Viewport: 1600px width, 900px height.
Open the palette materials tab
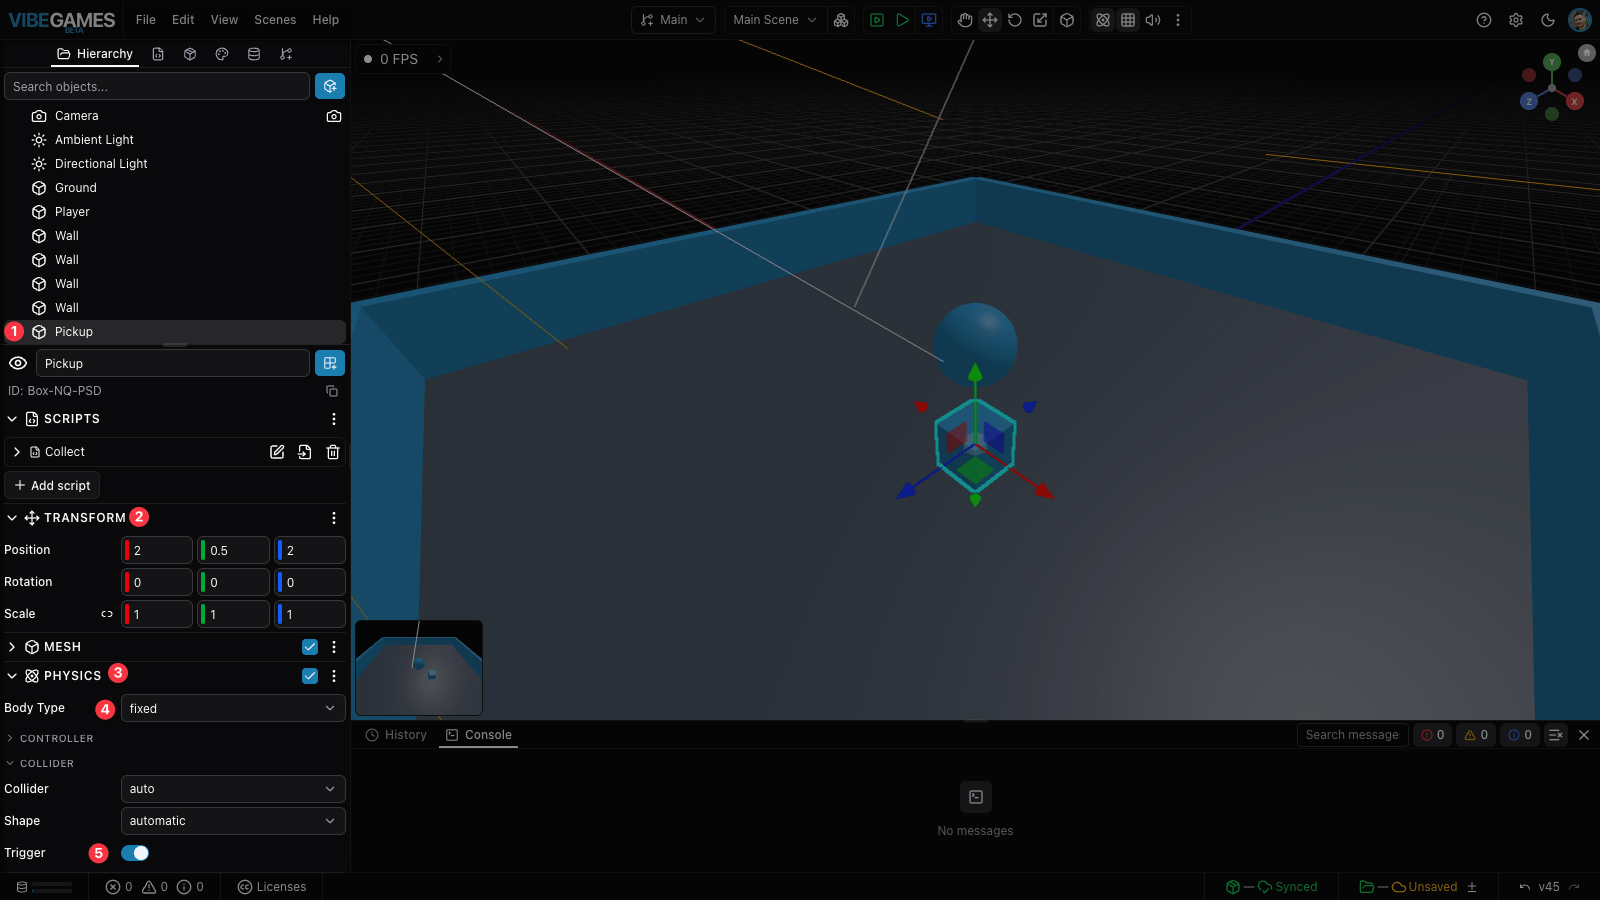(x=222, y=54)
